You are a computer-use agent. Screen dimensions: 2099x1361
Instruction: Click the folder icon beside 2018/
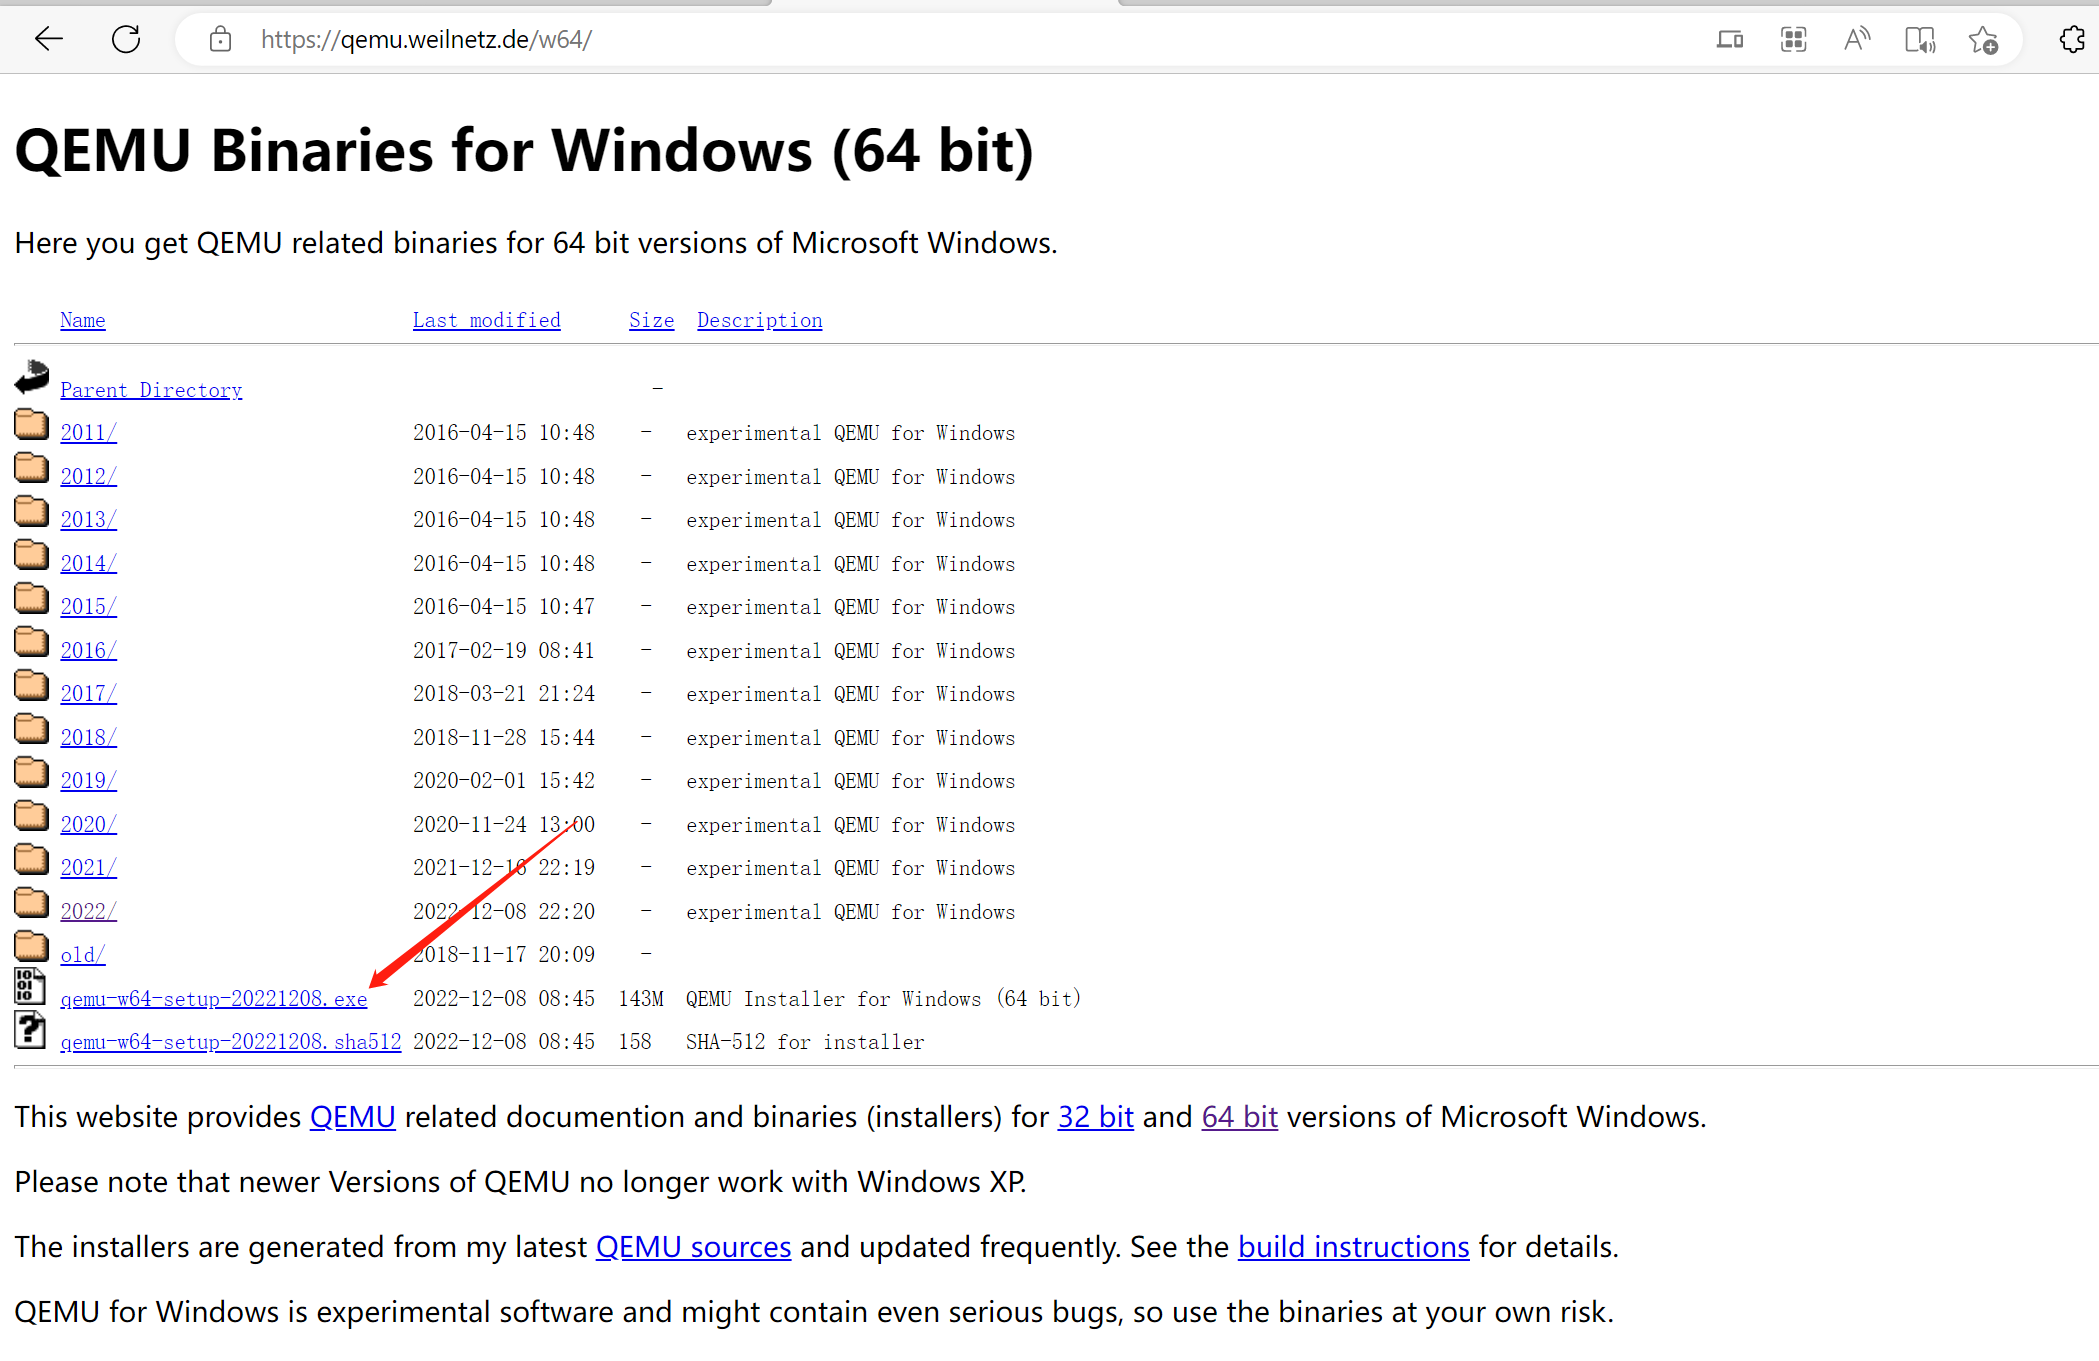pyautogui.click(x=31, y=728)
